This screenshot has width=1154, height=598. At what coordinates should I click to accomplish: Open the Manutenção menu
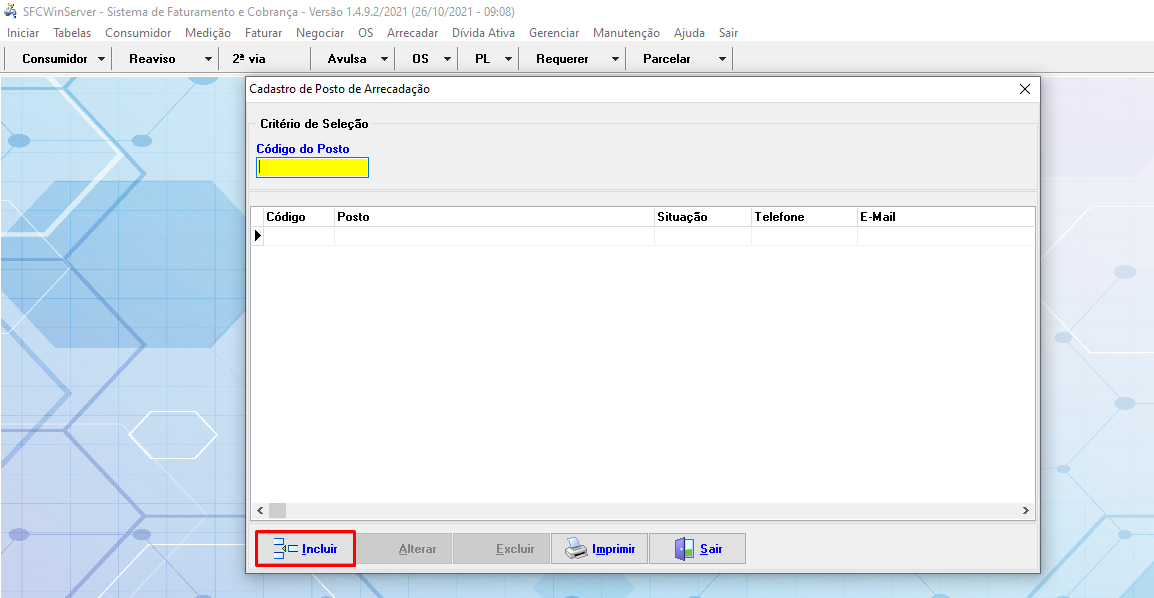(x=626, y=33)
